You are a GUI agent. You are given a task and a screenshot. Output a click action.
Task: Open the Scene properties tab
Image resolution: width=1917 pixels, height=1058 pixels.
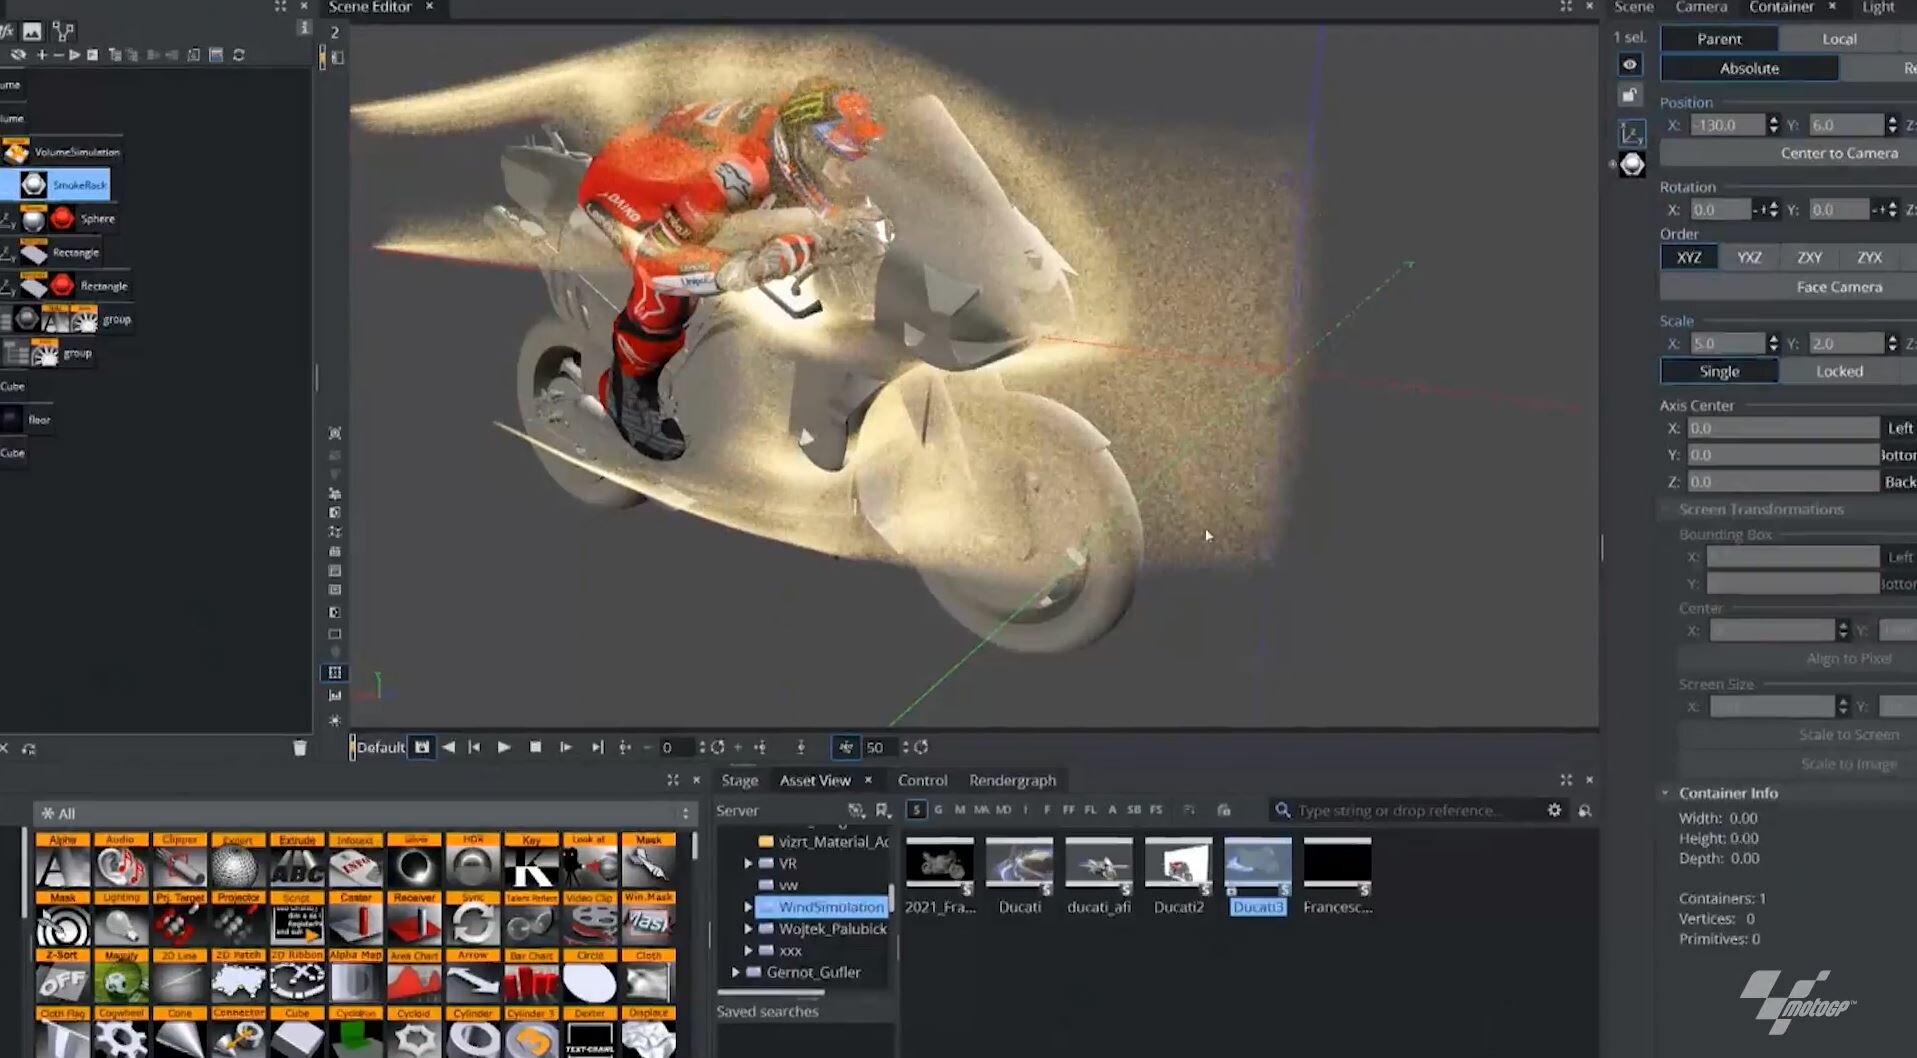coord(1634,7)
